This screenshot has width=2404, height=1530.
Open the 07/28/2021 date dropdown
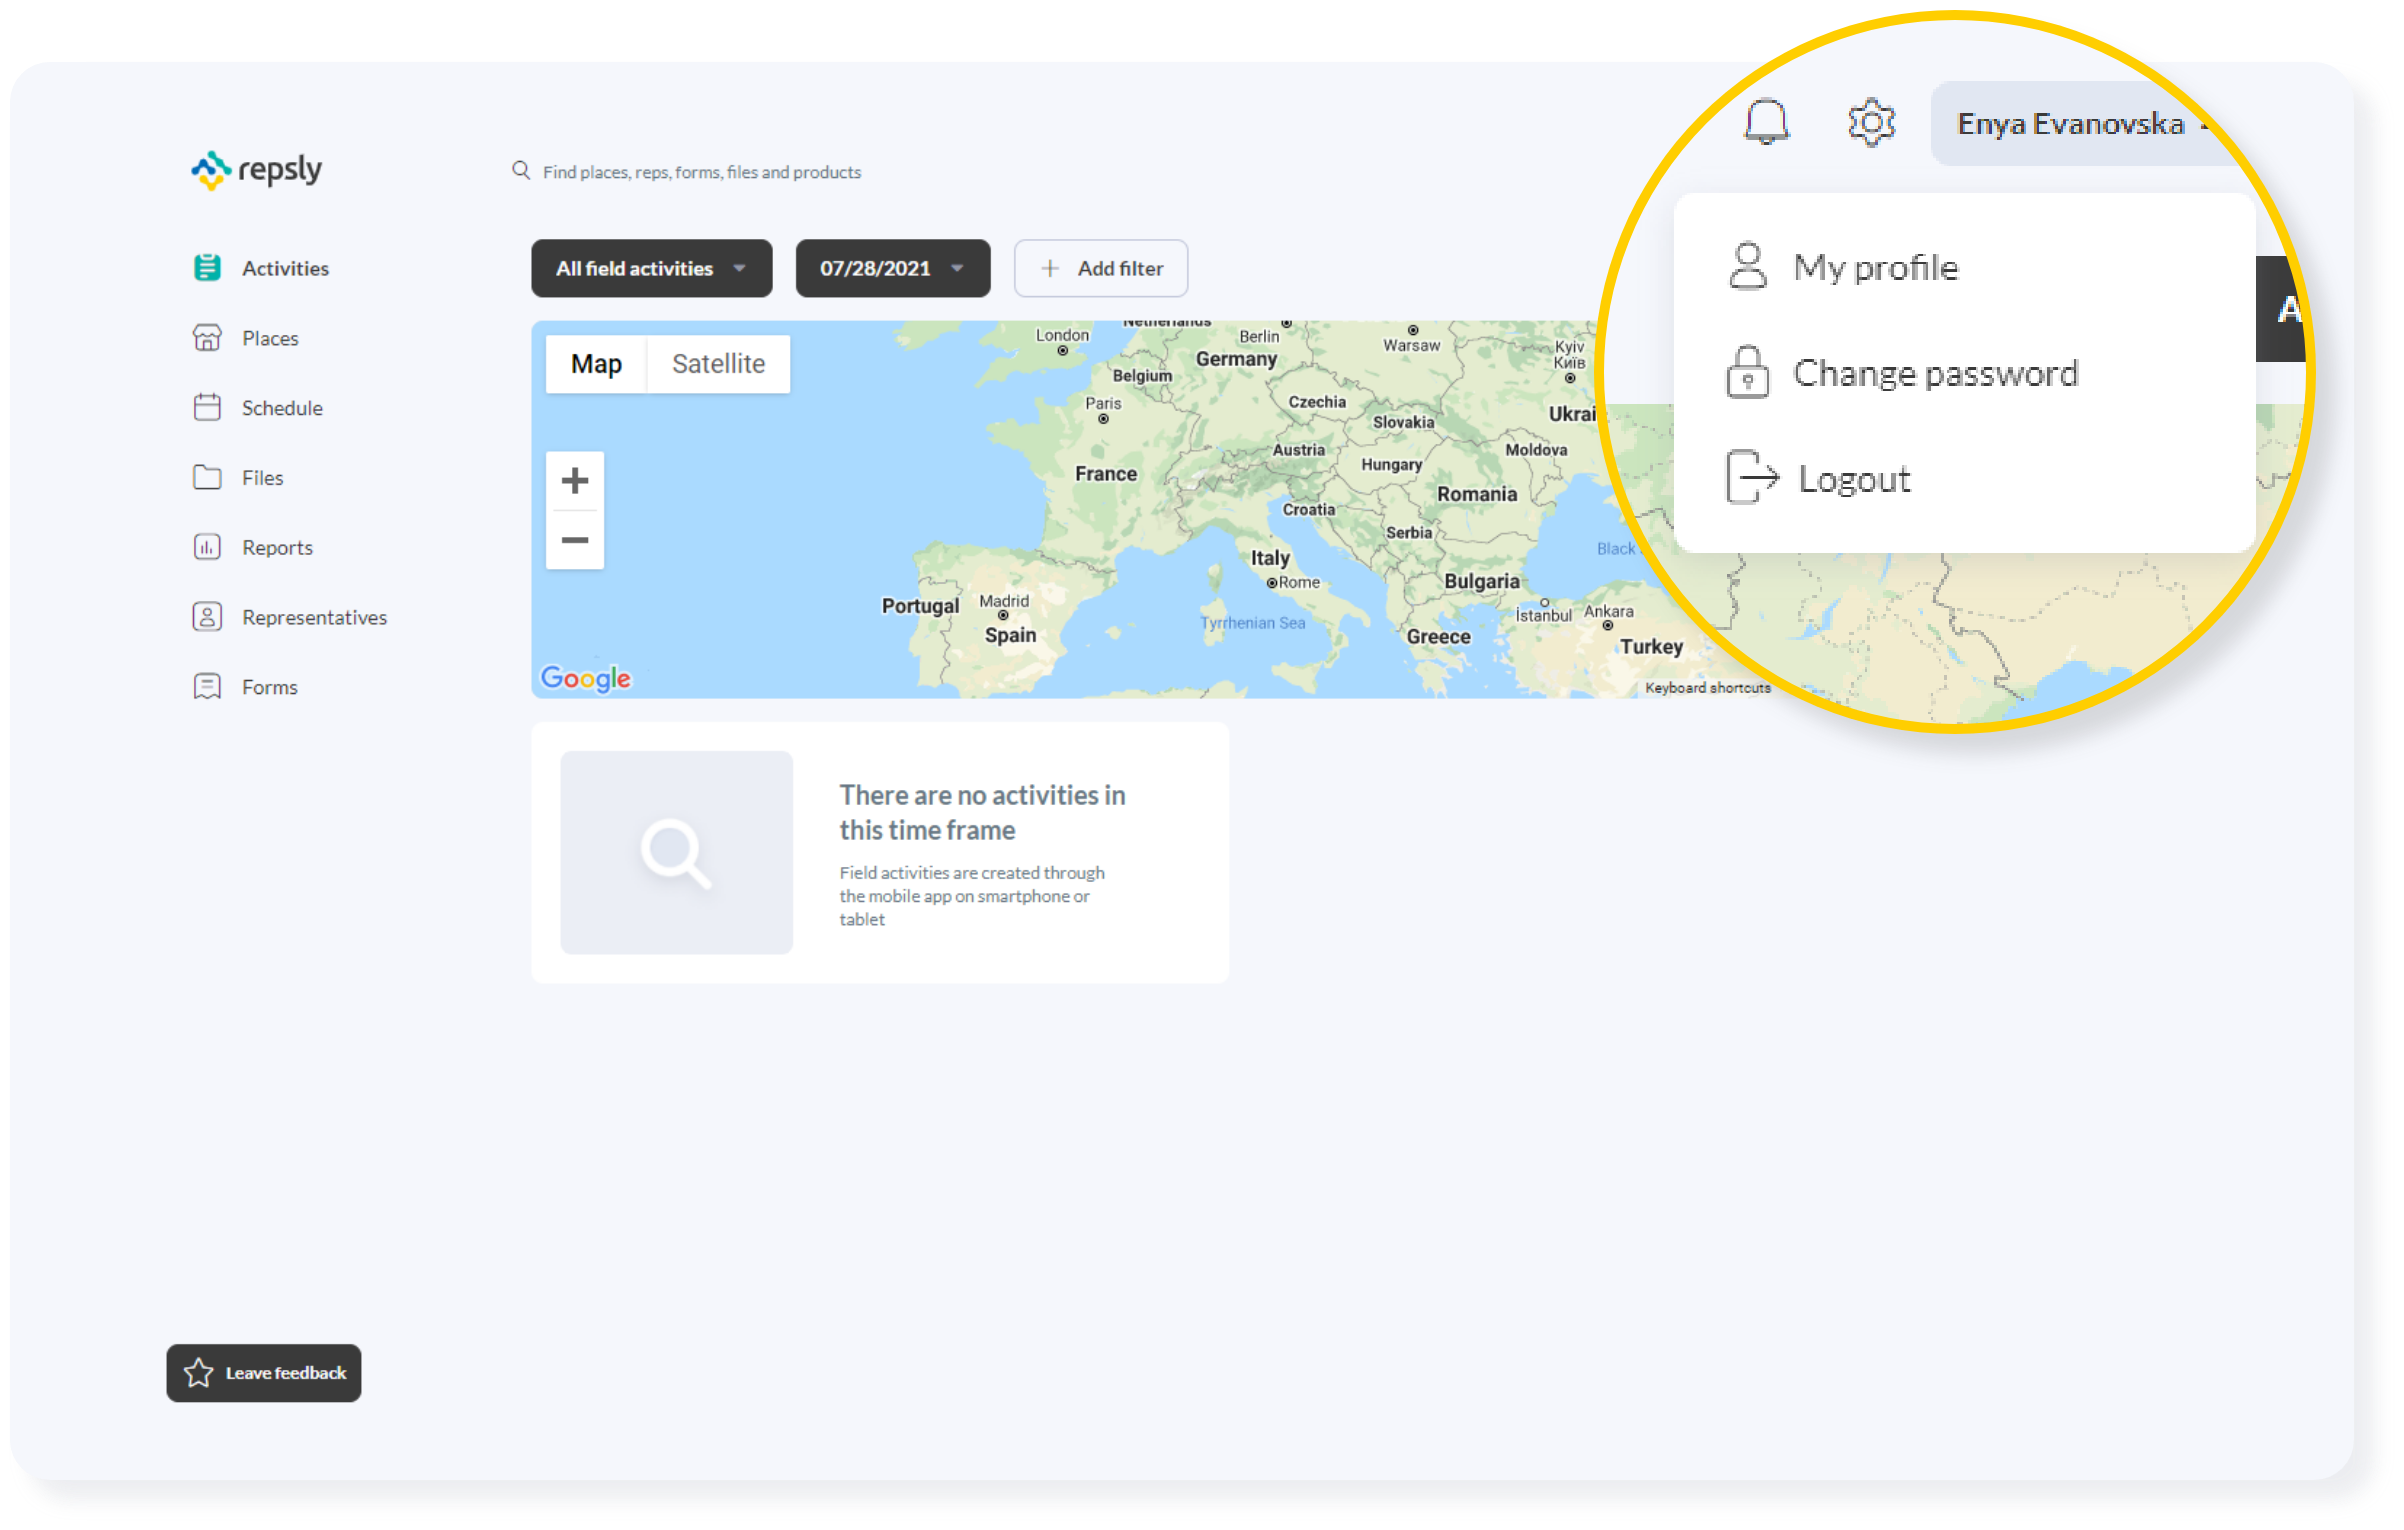pyautogui.click(x=892, y=268)
